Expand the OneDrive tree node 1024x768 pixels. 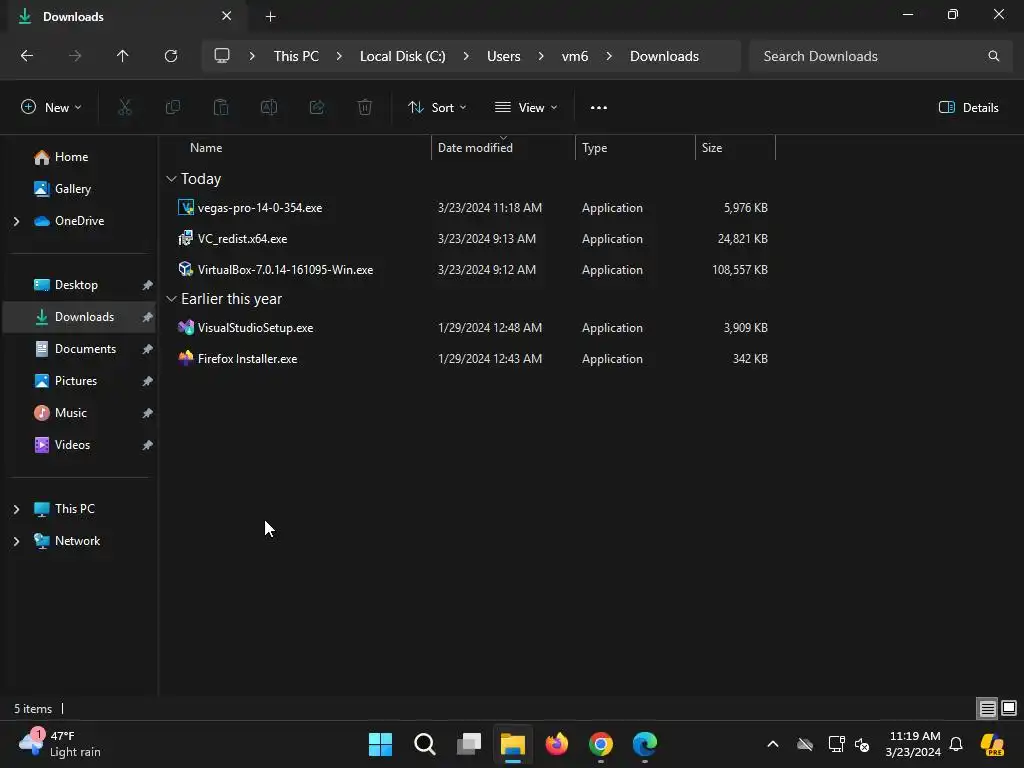(x=16, y=221)
